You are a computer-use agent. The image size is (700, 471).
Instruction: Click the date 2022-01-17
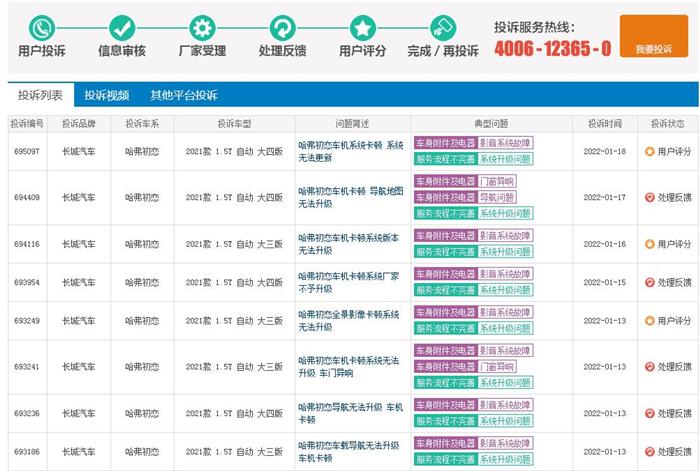605,197
